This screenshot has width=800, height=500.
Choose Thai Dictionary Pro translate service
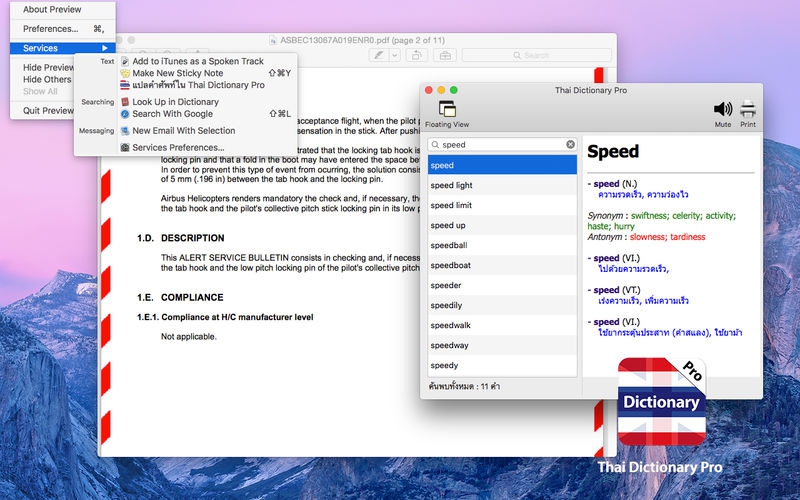point(198,85)
